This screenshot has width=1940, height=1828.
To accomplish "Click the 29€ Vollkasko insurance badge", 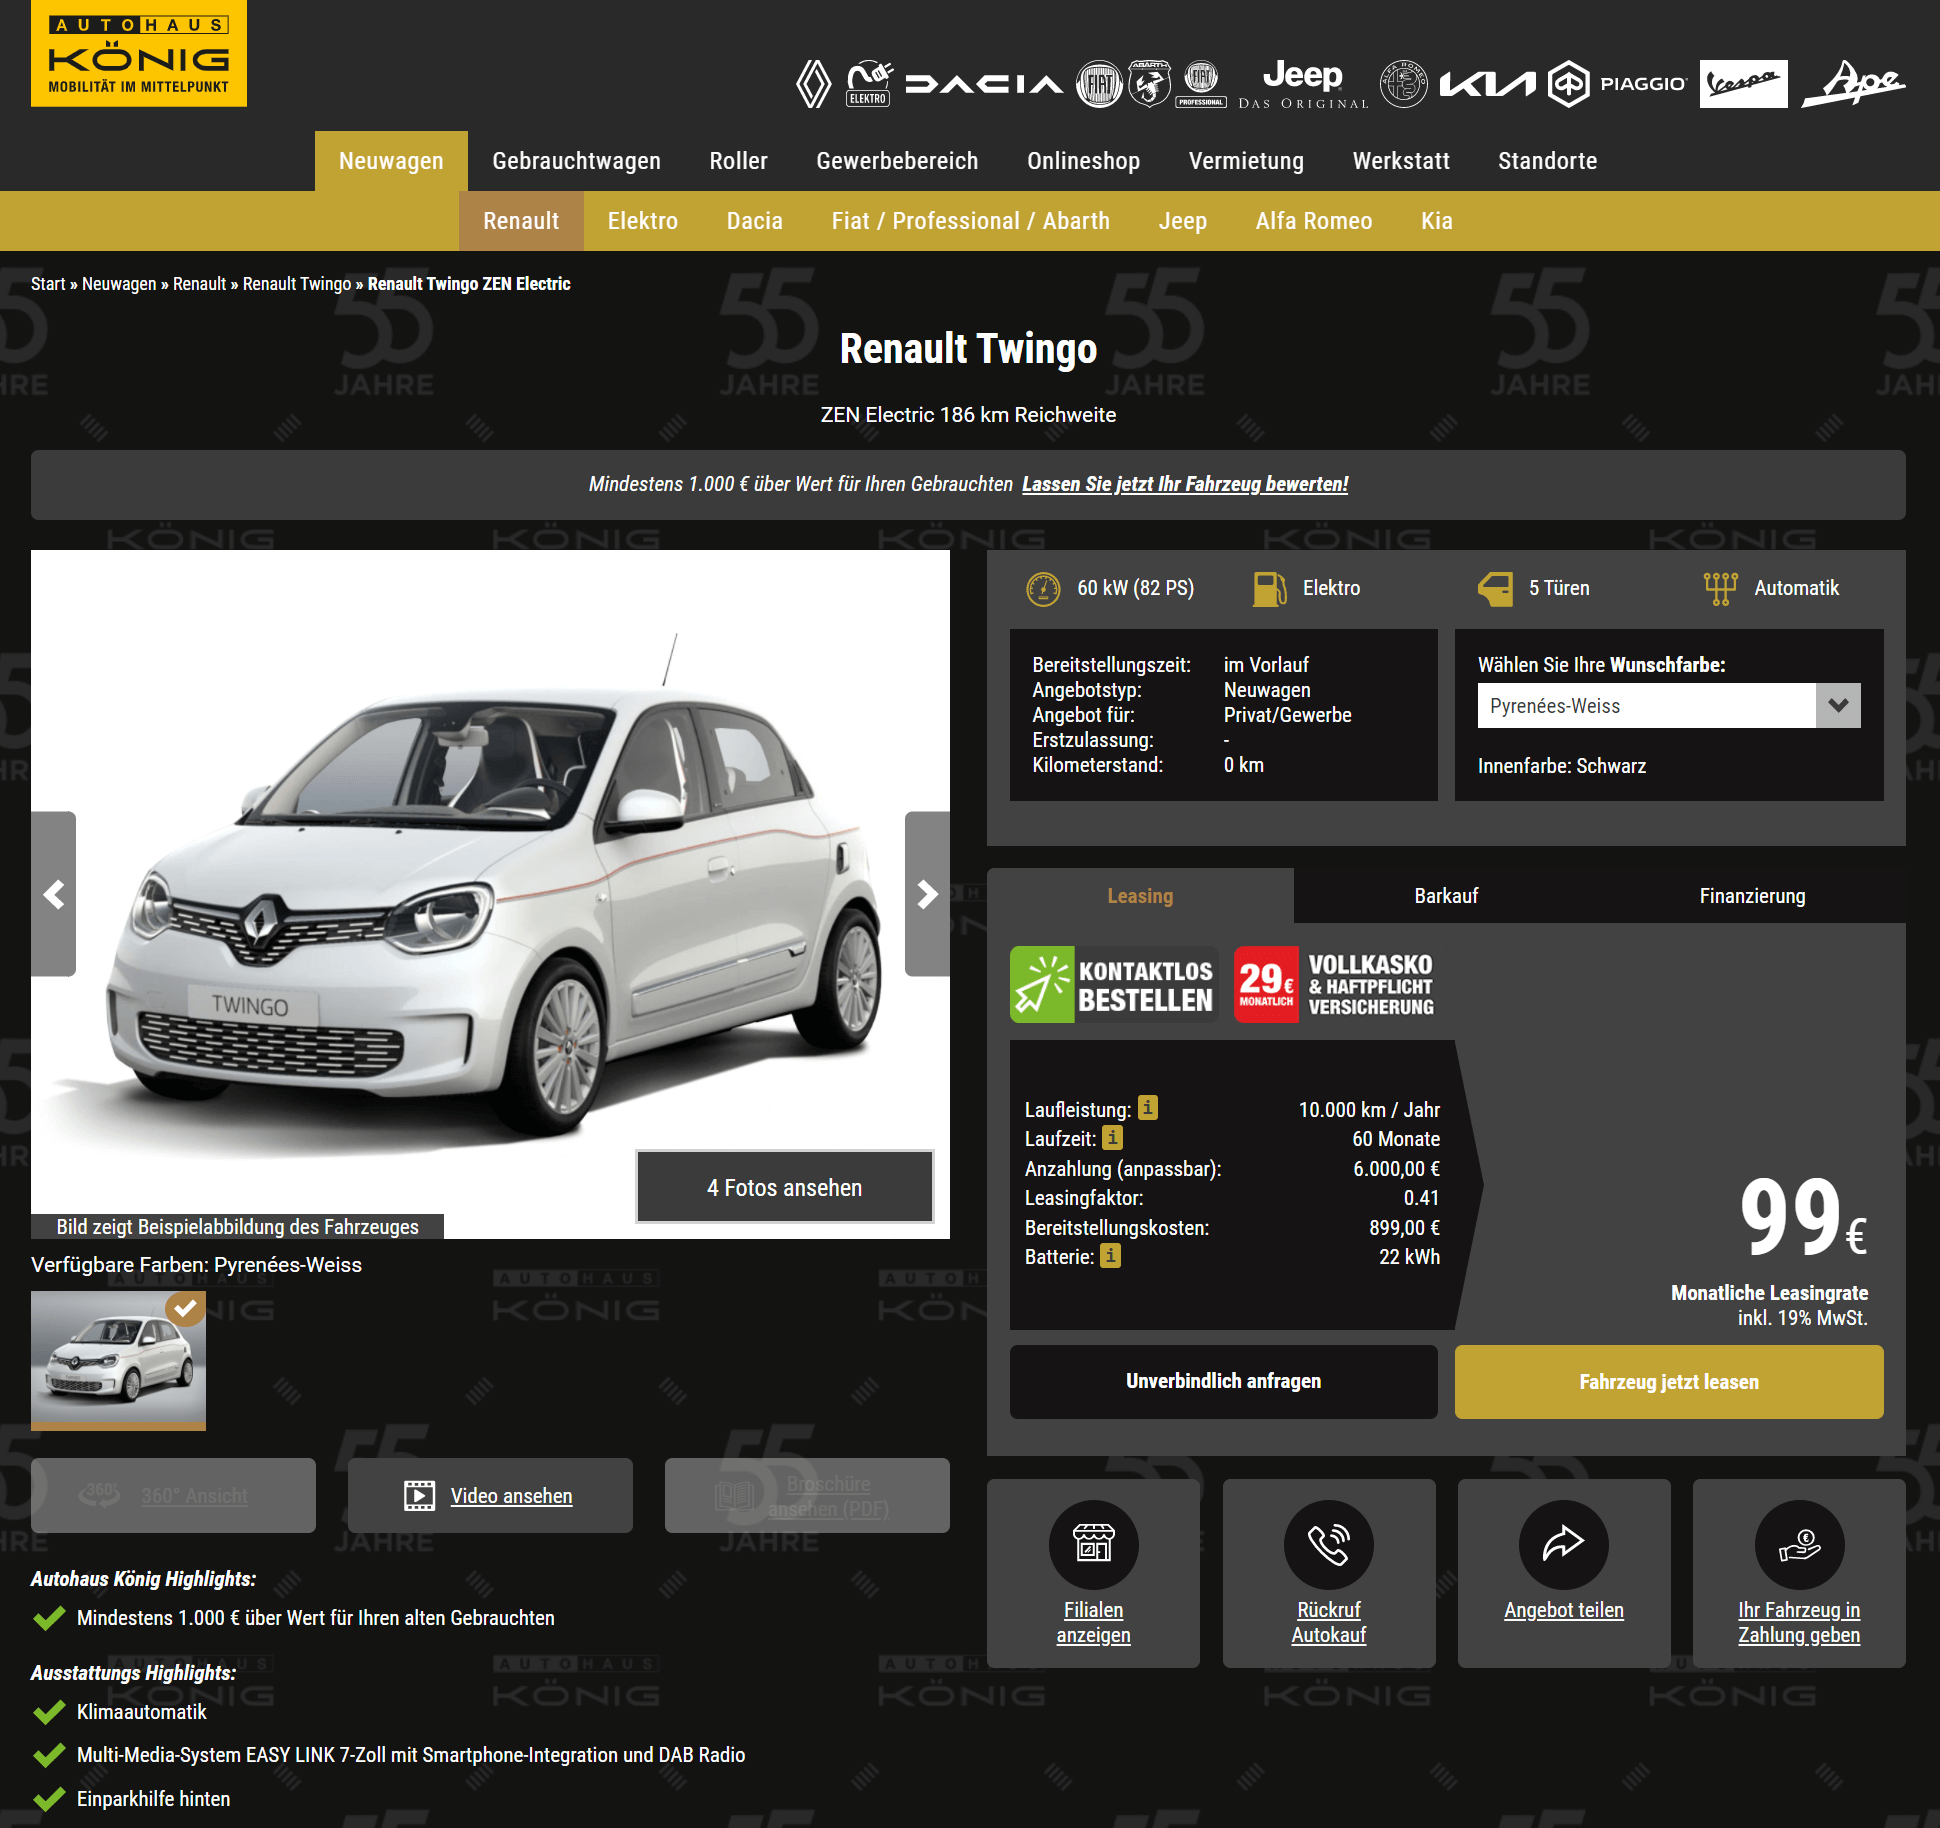I will click(1335, 985).
